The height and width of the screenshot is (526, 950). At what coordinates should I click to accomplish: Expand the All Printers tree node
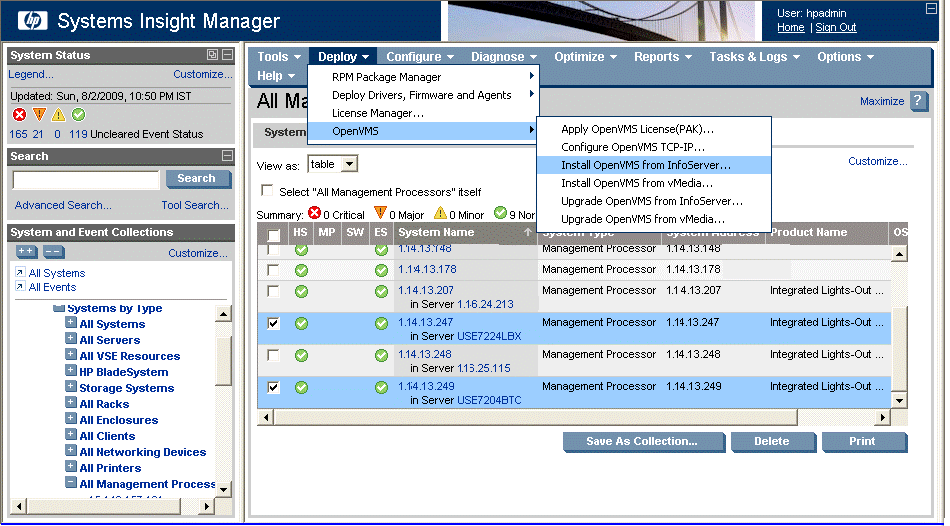pos(71,467)
